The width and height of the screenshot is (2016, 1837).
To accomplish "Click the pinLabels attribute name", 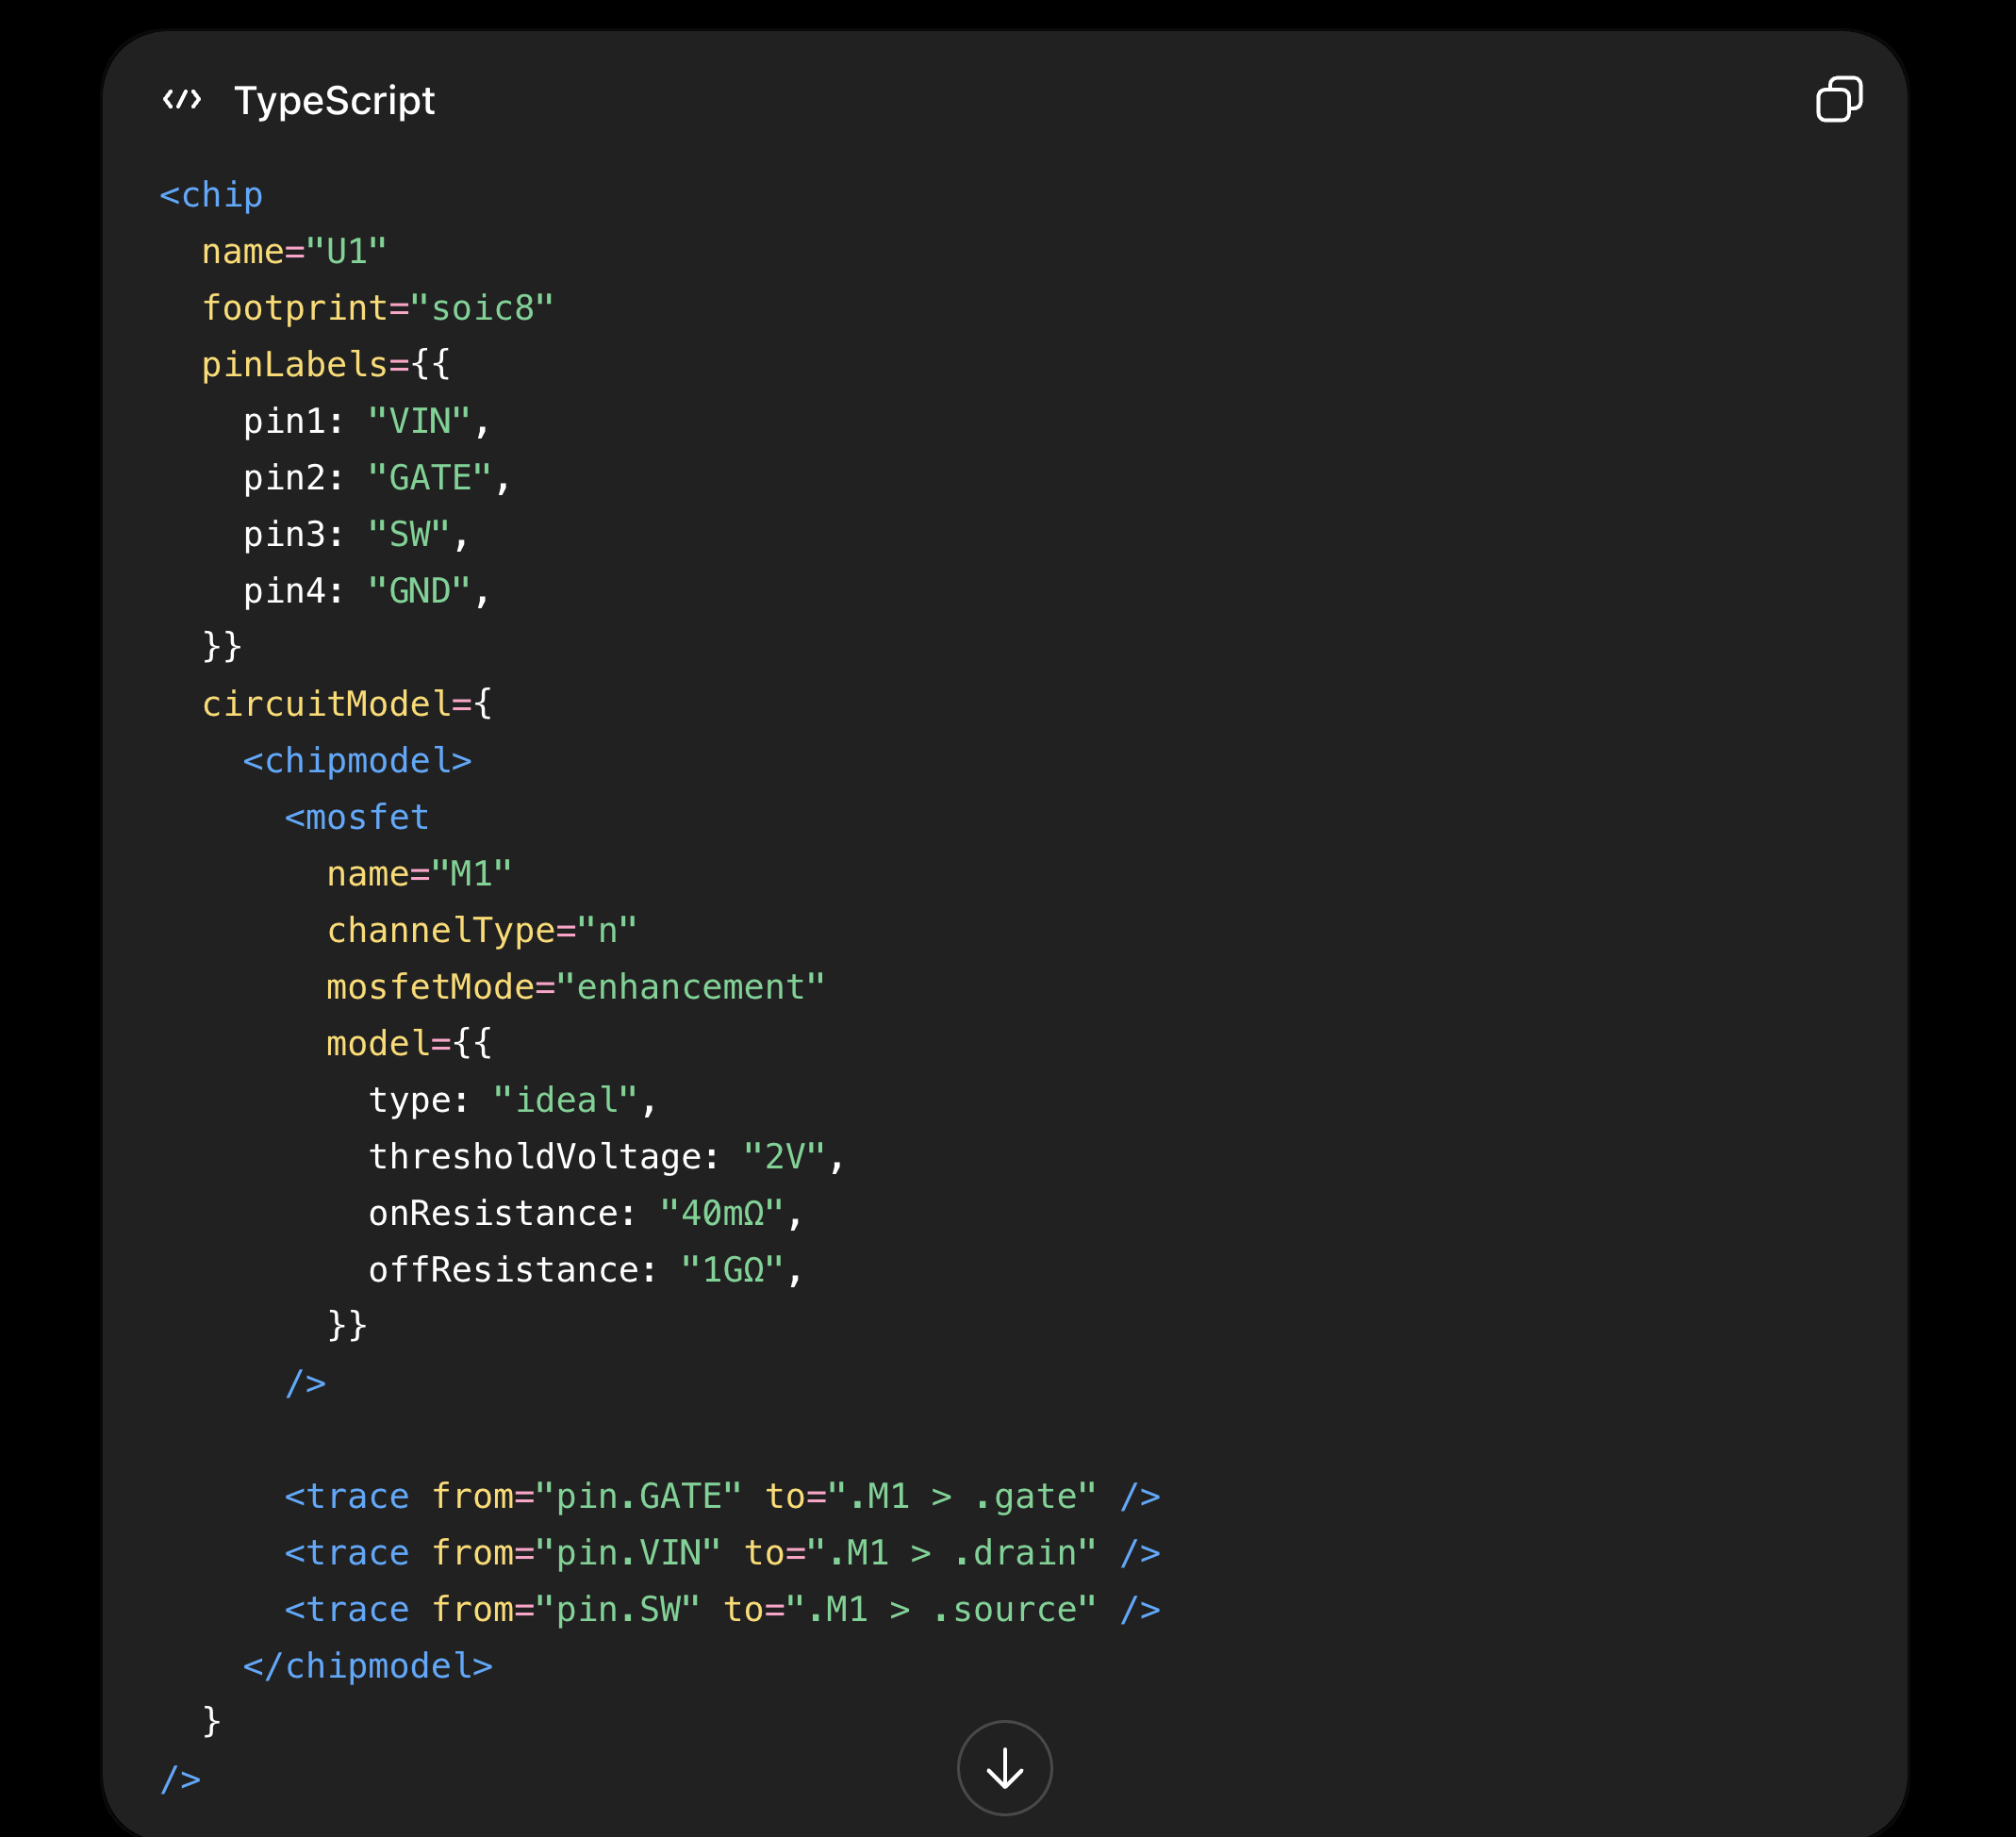I will pyautogui.click(x=295, y=365).
